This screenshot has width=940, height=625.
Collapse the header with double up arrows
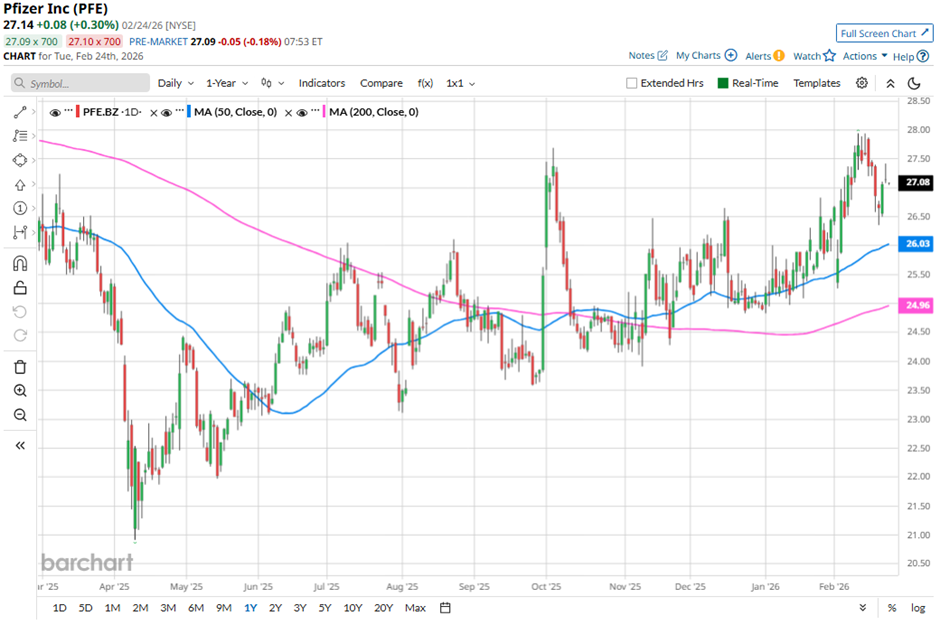pyautogui.click(x=890, y=83)
